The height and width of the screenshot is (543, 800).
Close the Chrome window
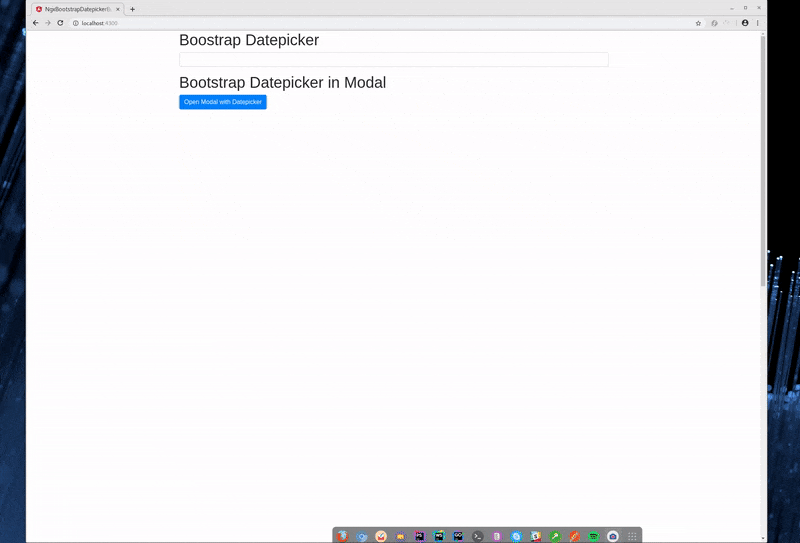tap(759, 8)
